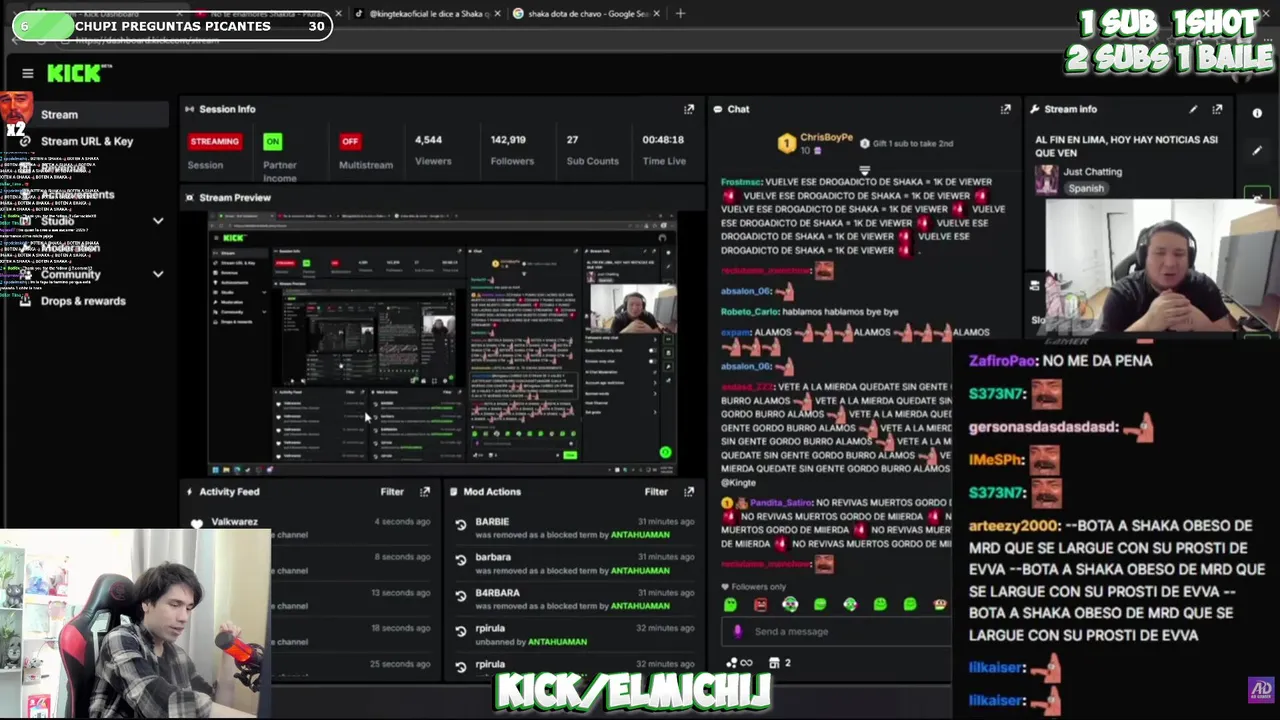Viewport: 1280px width, 720px height.
Task: Open the hamburger menu beside the Kick logo
Action: (x=28, y=73)
